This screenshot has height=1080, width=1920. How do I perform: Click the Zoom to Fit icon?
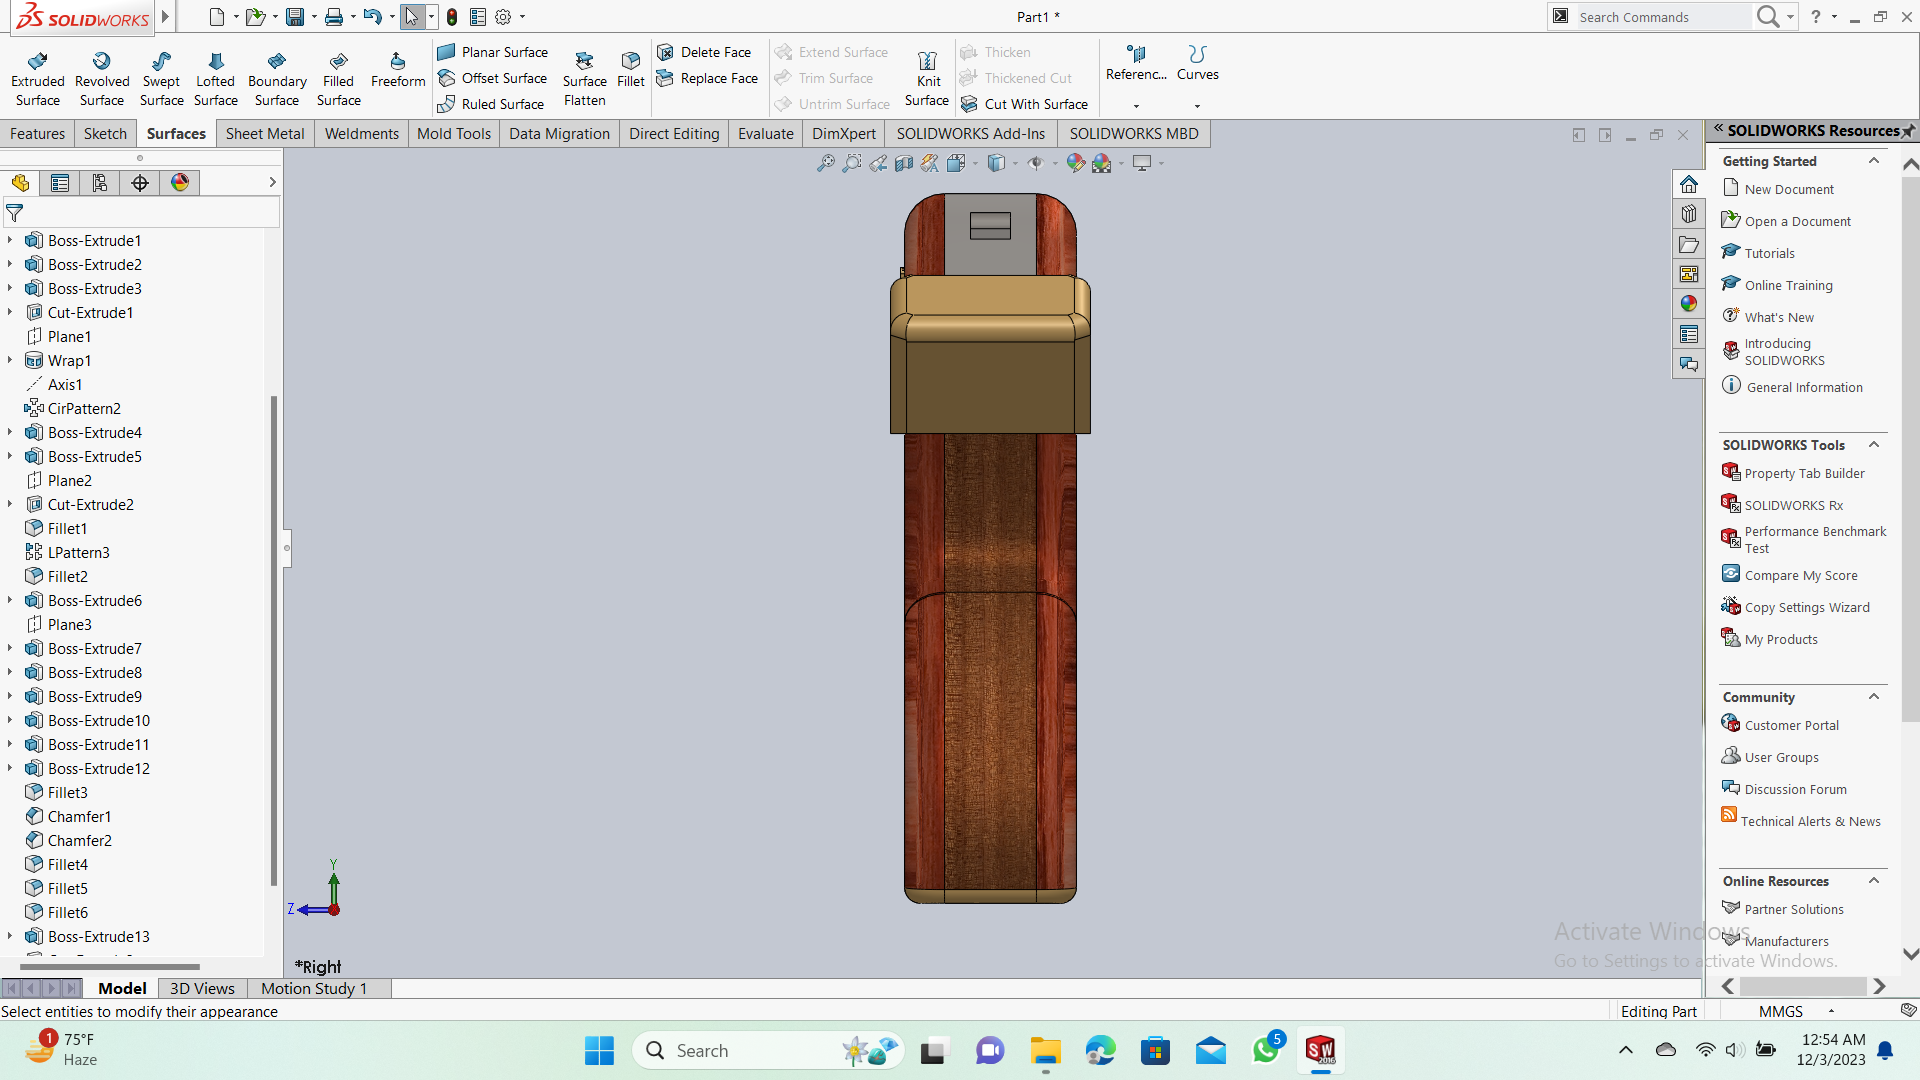[825, 163]
